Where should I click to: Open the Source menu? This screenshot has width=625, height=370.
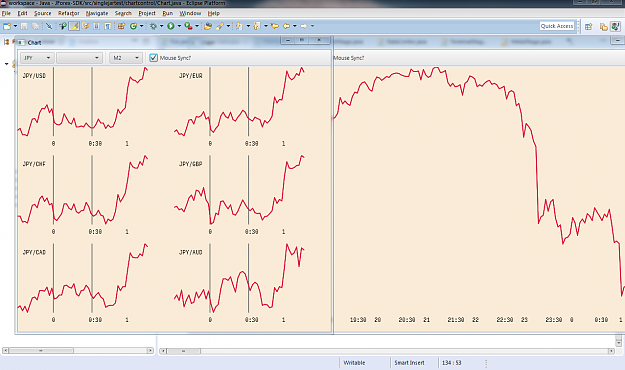43,13
